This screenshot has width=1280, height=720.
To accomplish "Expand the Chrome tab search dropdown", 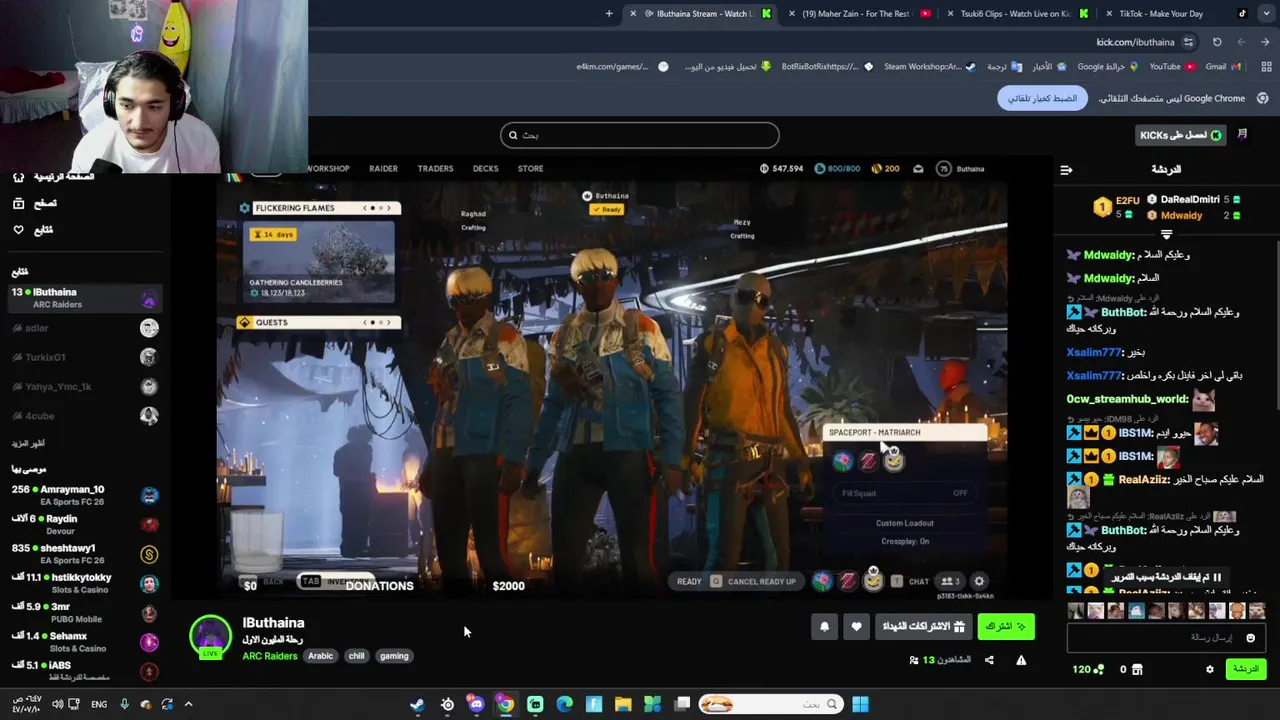I will tap(1265, 13).
